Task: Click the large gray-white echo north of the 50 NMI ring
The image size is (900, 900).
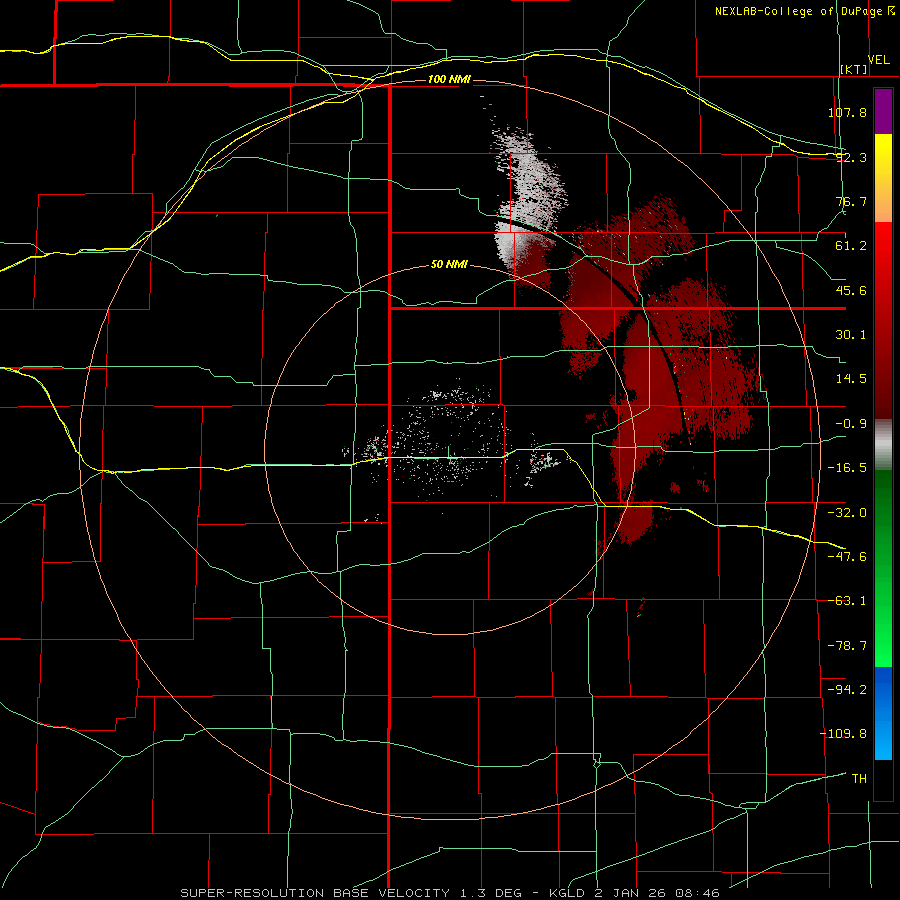Action: [x=528, y=198]
